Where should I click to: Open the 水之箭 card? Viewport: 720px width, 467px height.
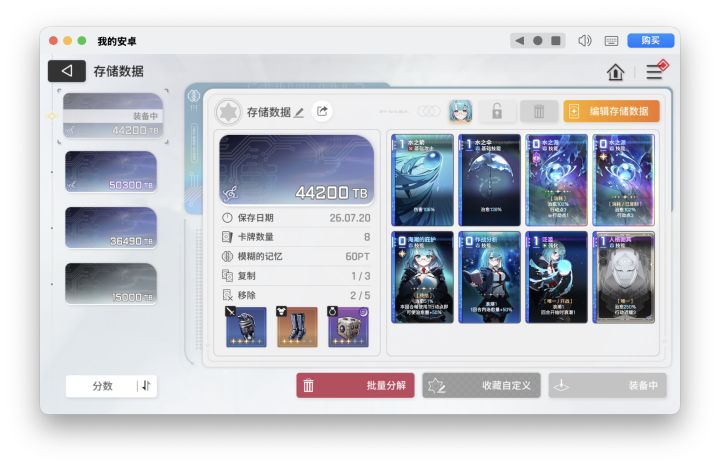422,180
